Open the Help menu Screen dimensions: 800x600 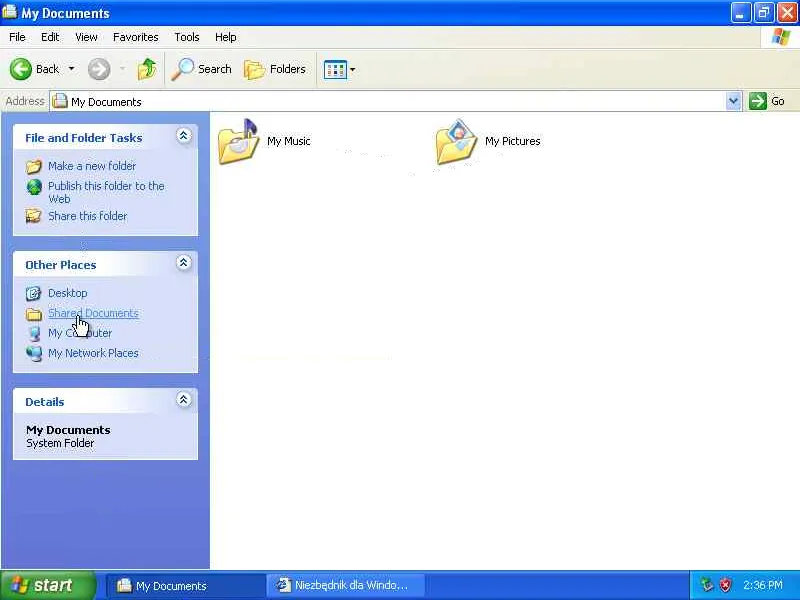tap(226, 37)
